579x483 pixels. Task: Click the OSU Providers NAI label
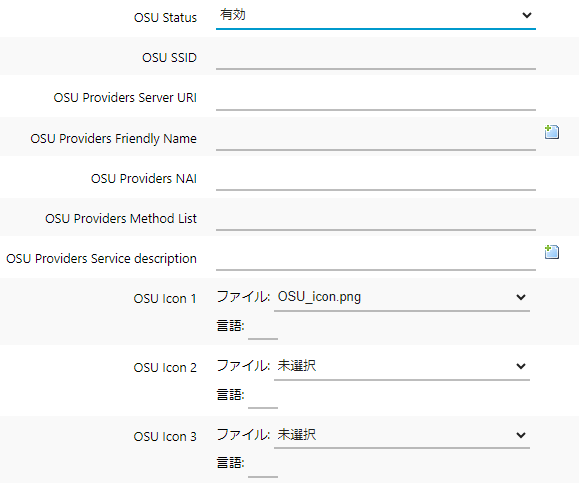pos(144,178)
